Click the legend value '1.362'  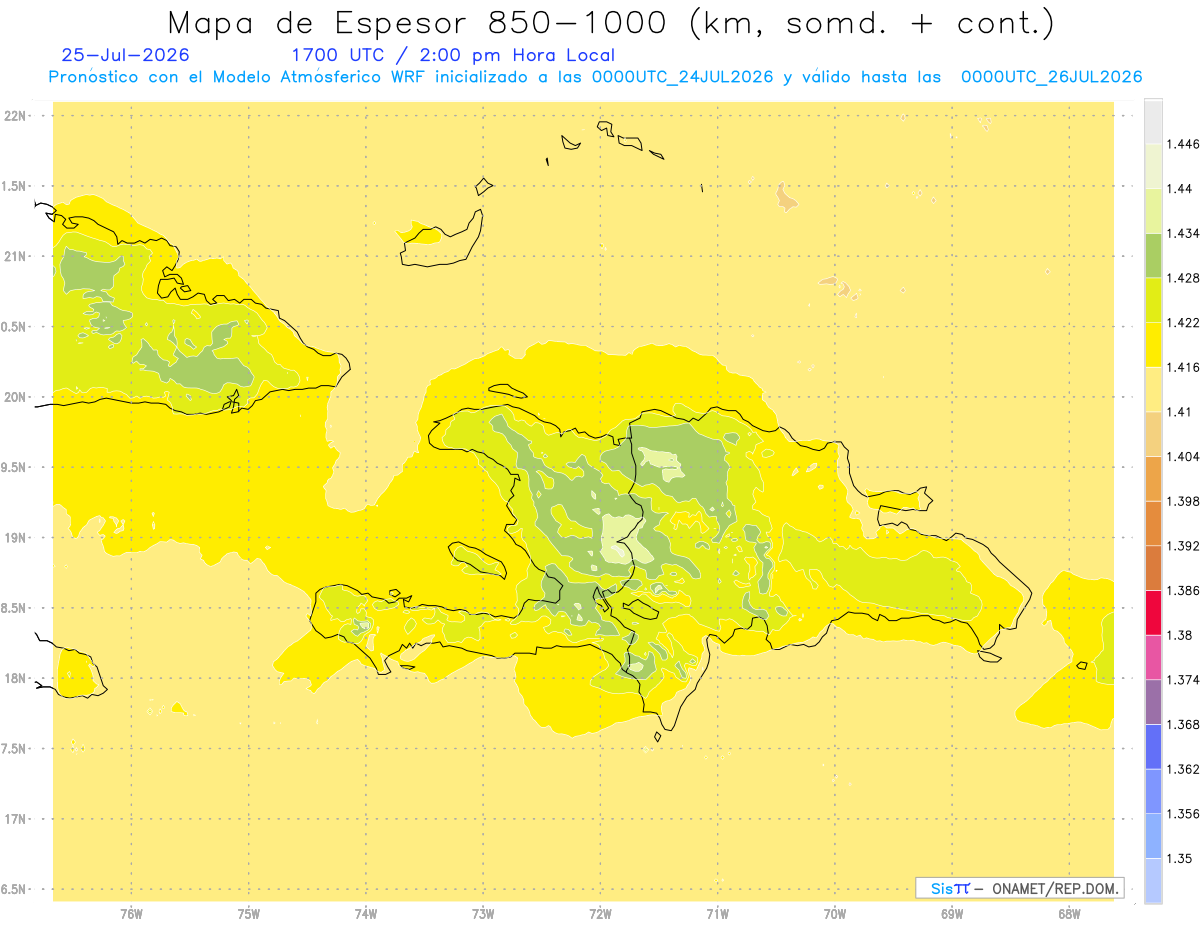pyautogui.click(x=1183, y=769)
